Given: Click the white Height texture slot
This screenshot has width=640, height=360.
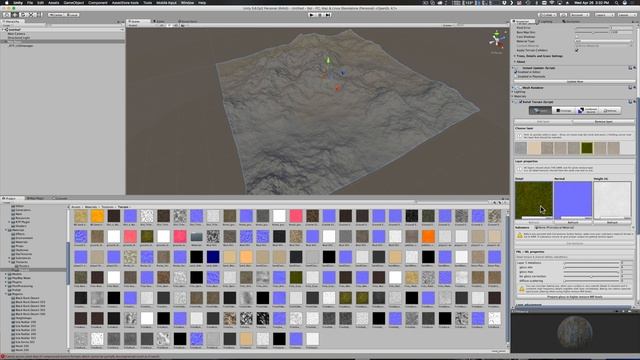Looking at the screenshot, I should 612,200.
